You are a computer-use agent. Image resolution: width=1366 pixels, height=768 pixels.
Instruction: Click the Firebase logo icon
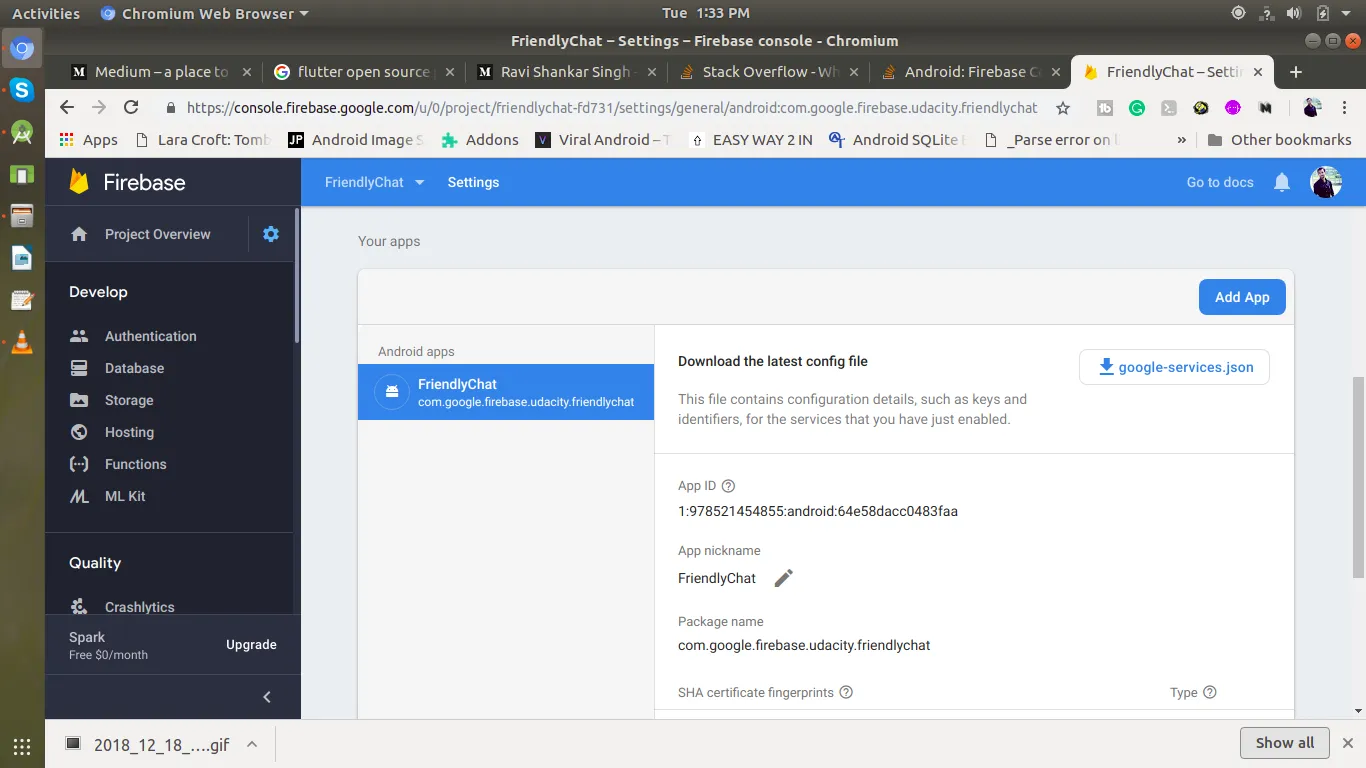79,182
